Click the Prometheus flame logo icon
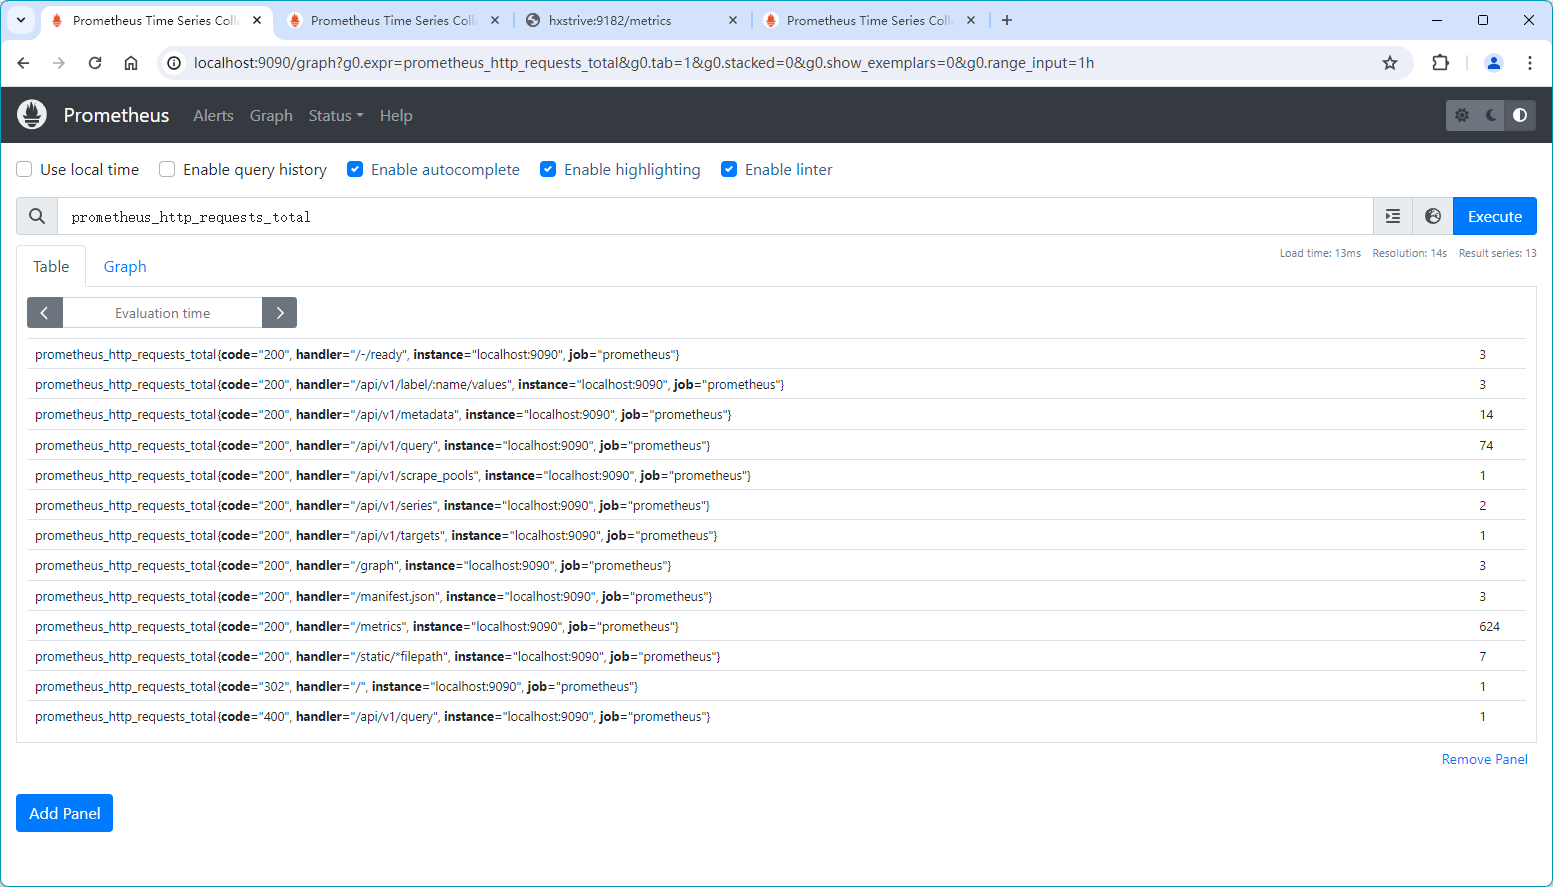The image size is (1553, 887). click(32, 115)
